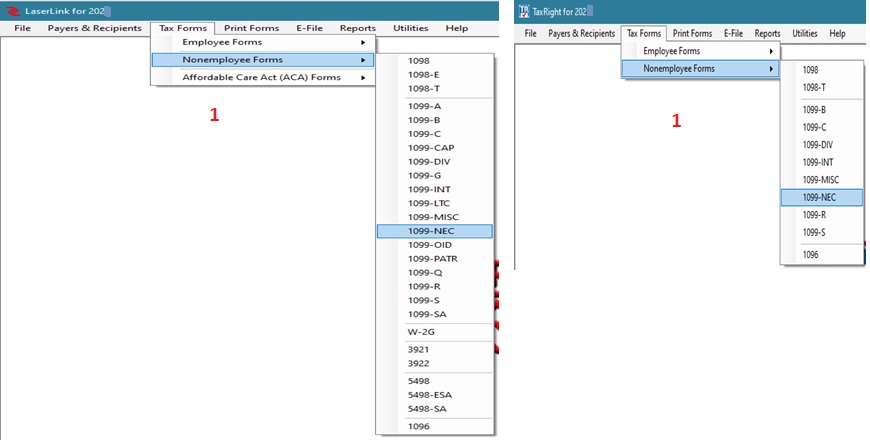Open Reports menu in LaserLink
The width and height of the screenshot is (870, 445).
[x=358, y=28]
